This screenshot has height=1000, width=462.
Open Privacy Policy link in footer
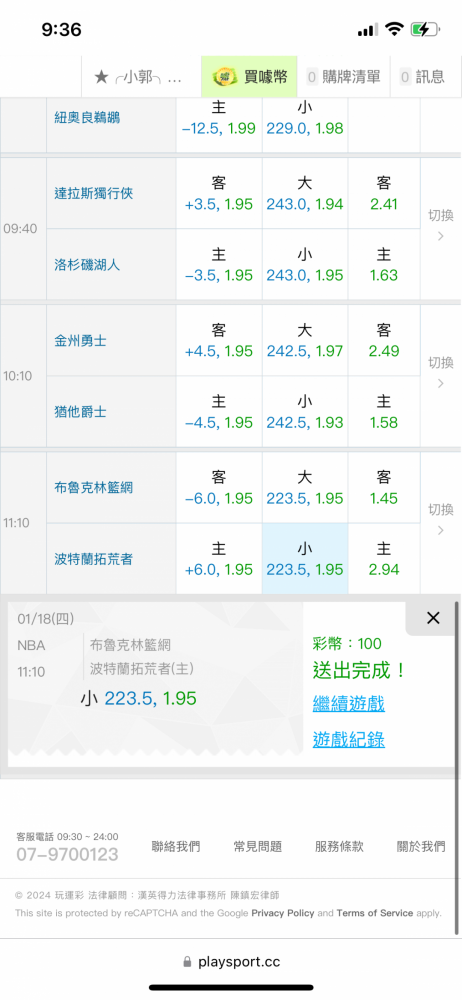click(x=283, y=913)
